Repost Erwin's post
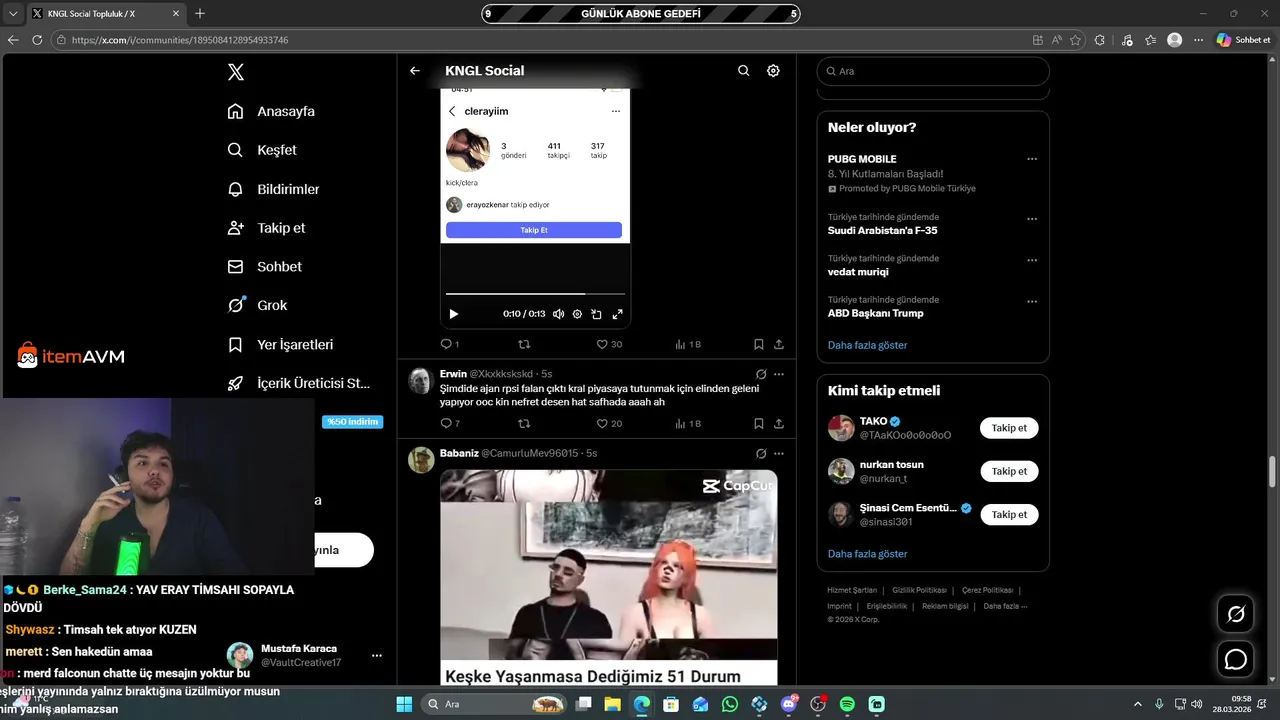The width and height of the screenshot is (1280, 720). (524, 424)
